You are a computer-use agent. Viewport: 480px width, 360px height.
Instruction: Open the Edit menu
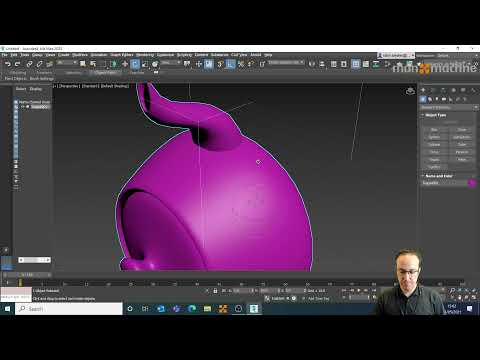[x=14, y=55]
